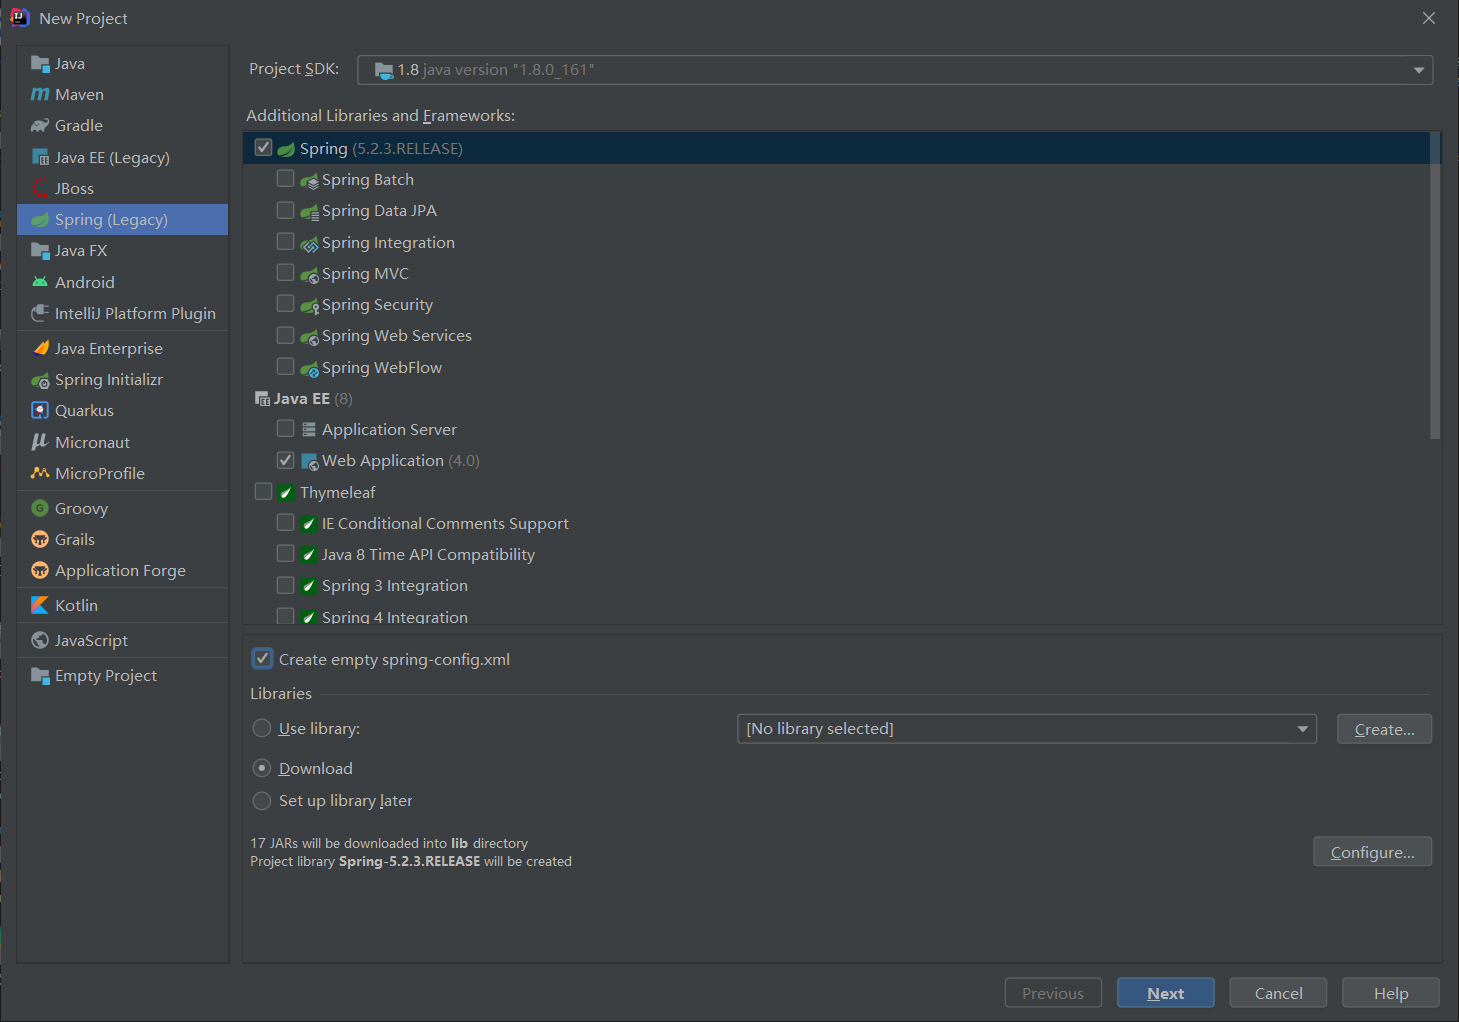Click the Configure... button

[x=1372, y=852]
